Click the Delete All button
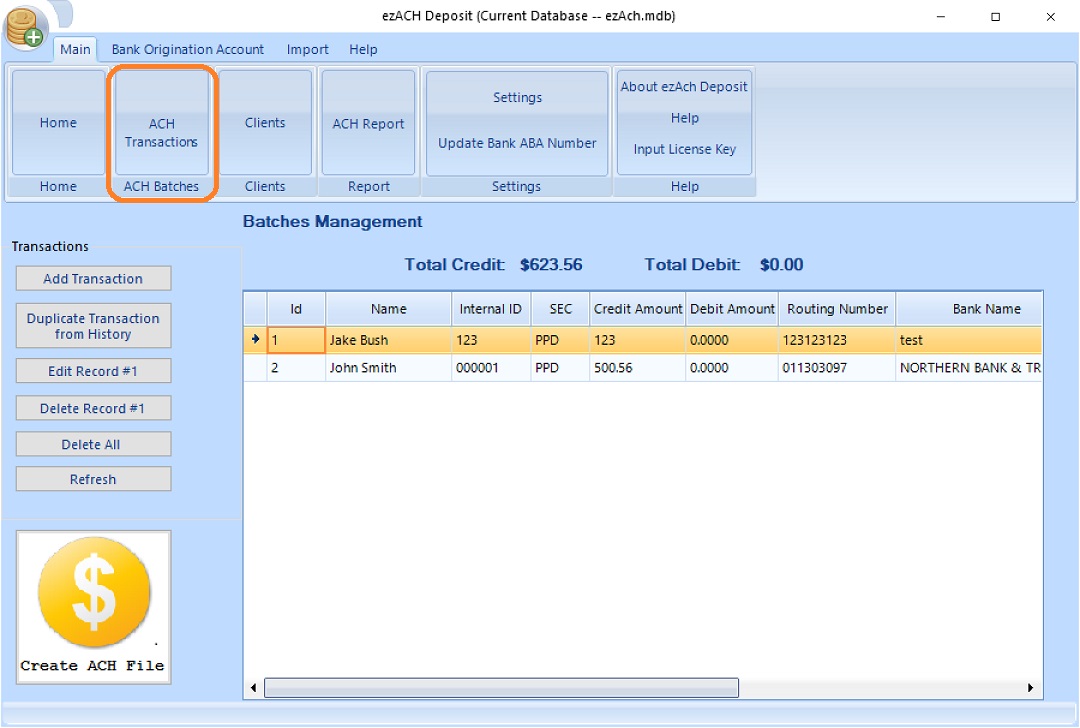1080x728 pixels. click(x=93, y=444)
